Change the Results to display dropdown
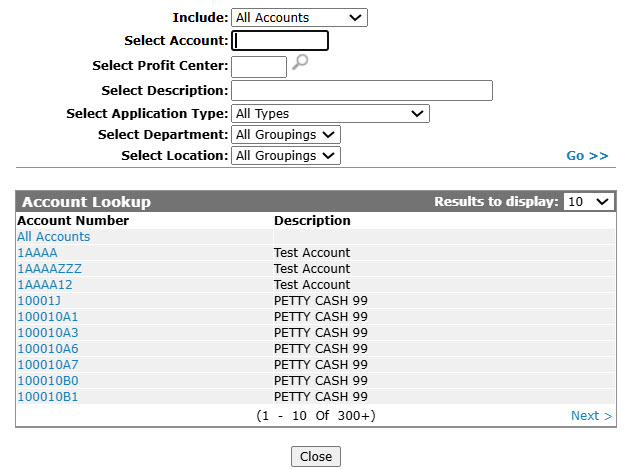632x469 pixels. pyautogui.click(x=589, y=201)
